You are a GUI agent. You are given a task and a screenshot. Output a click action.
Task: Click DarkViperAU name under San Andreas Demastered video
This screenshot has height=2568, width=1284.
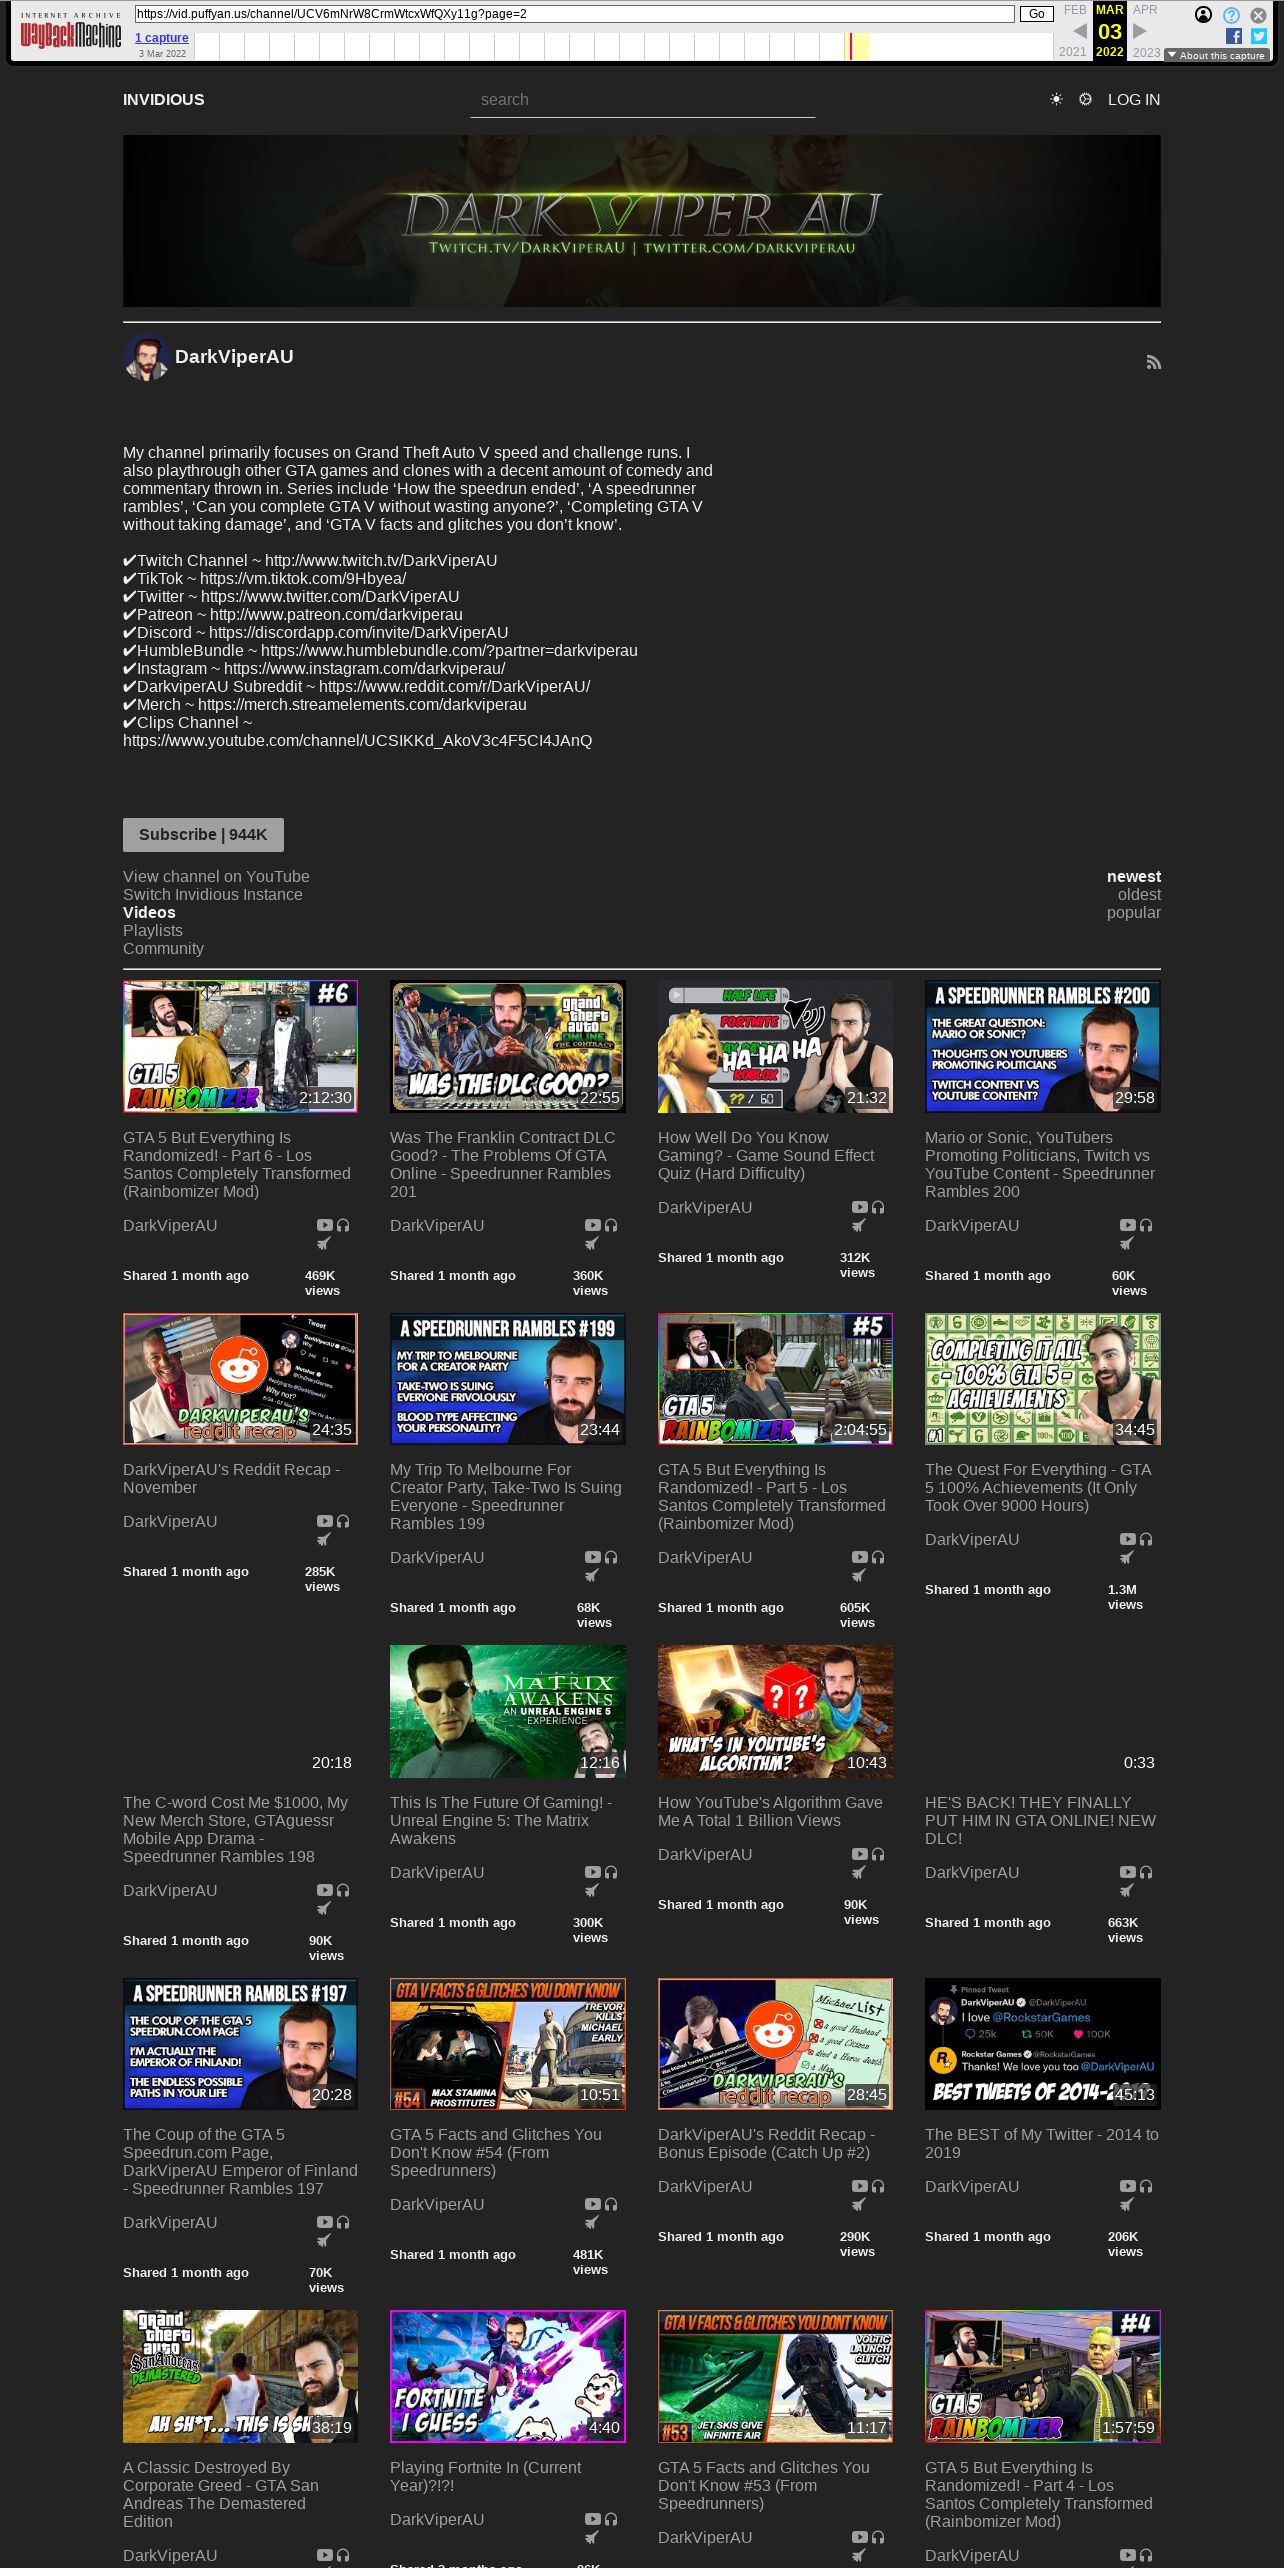170,2555
